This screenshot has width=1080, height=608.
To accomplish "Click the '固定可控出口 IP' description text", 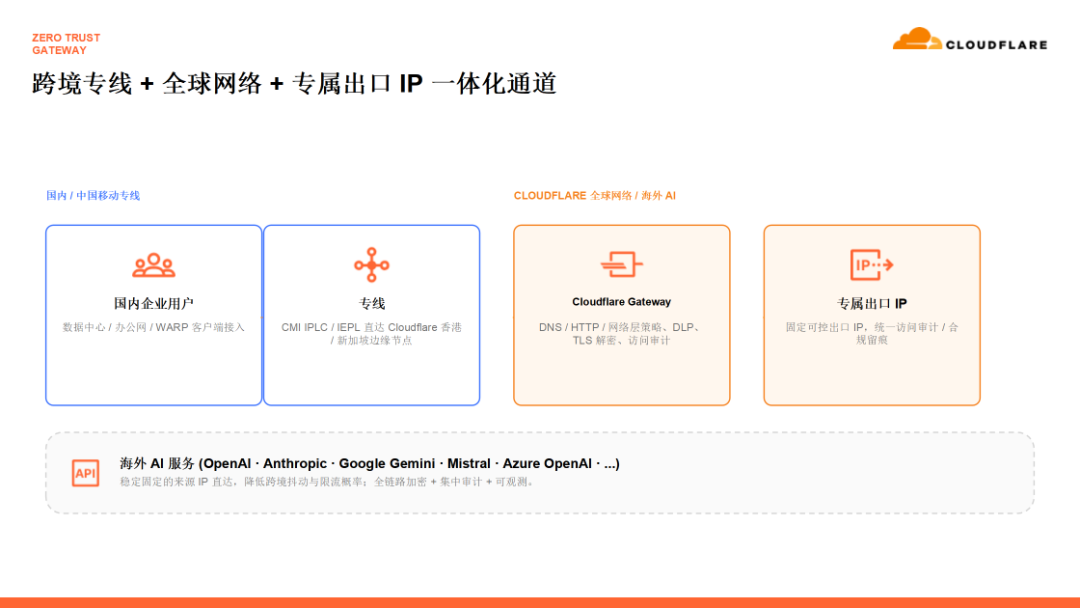I will click(871, 333).
